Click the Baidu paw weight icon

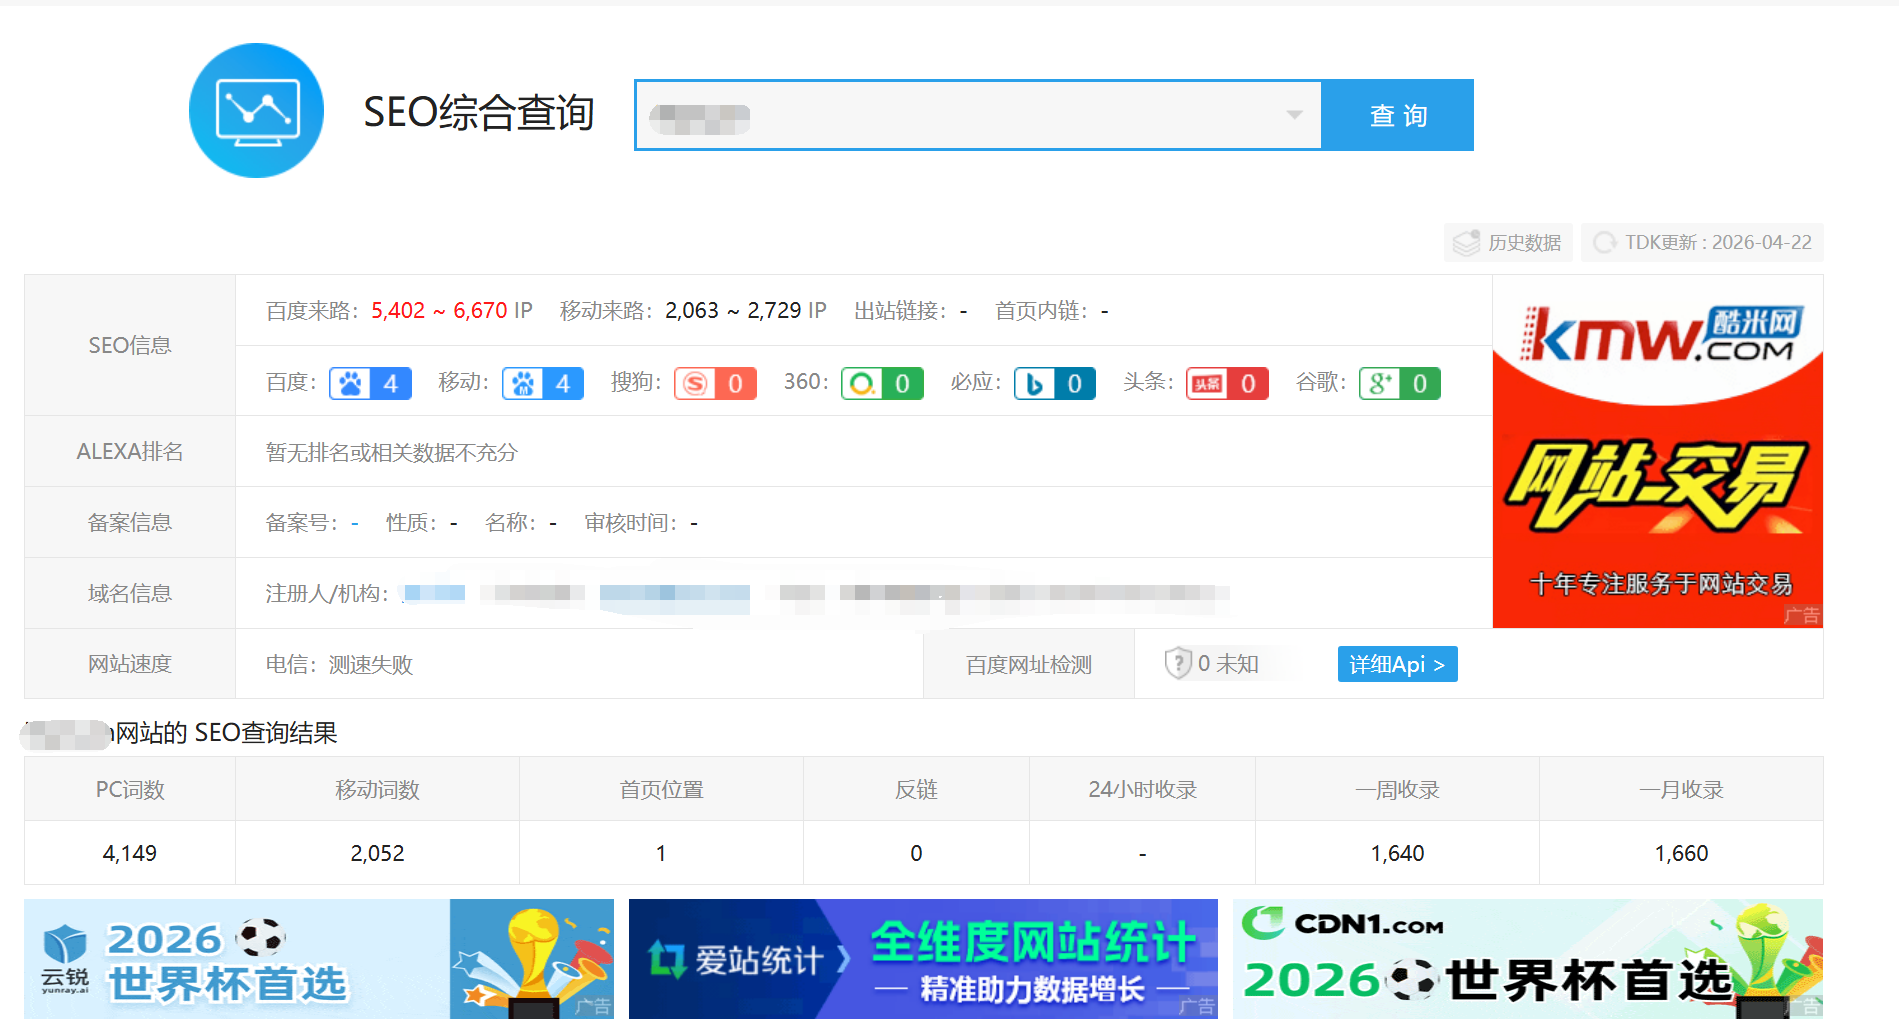(x=350, y=384)
